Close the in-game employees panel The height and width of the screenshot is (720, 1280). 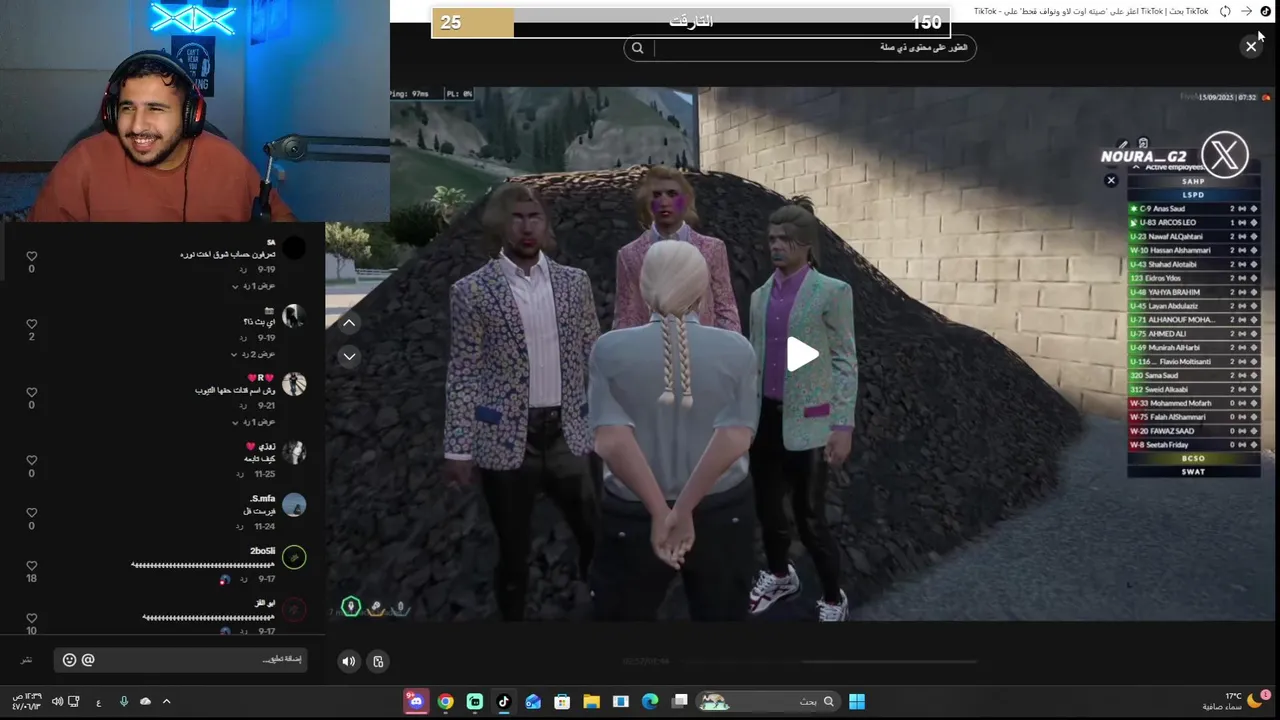click(x=1110, y=180)
